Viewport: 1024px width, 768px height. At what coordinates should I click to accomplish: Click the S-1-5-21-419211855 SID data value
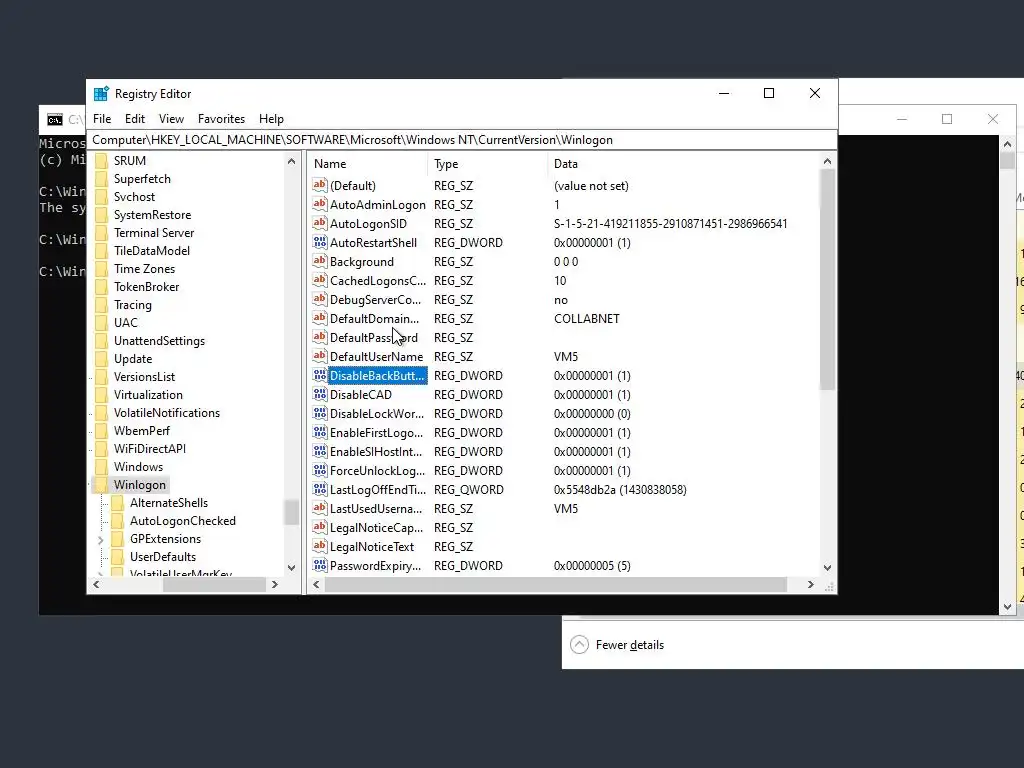[x=671, y=223]
